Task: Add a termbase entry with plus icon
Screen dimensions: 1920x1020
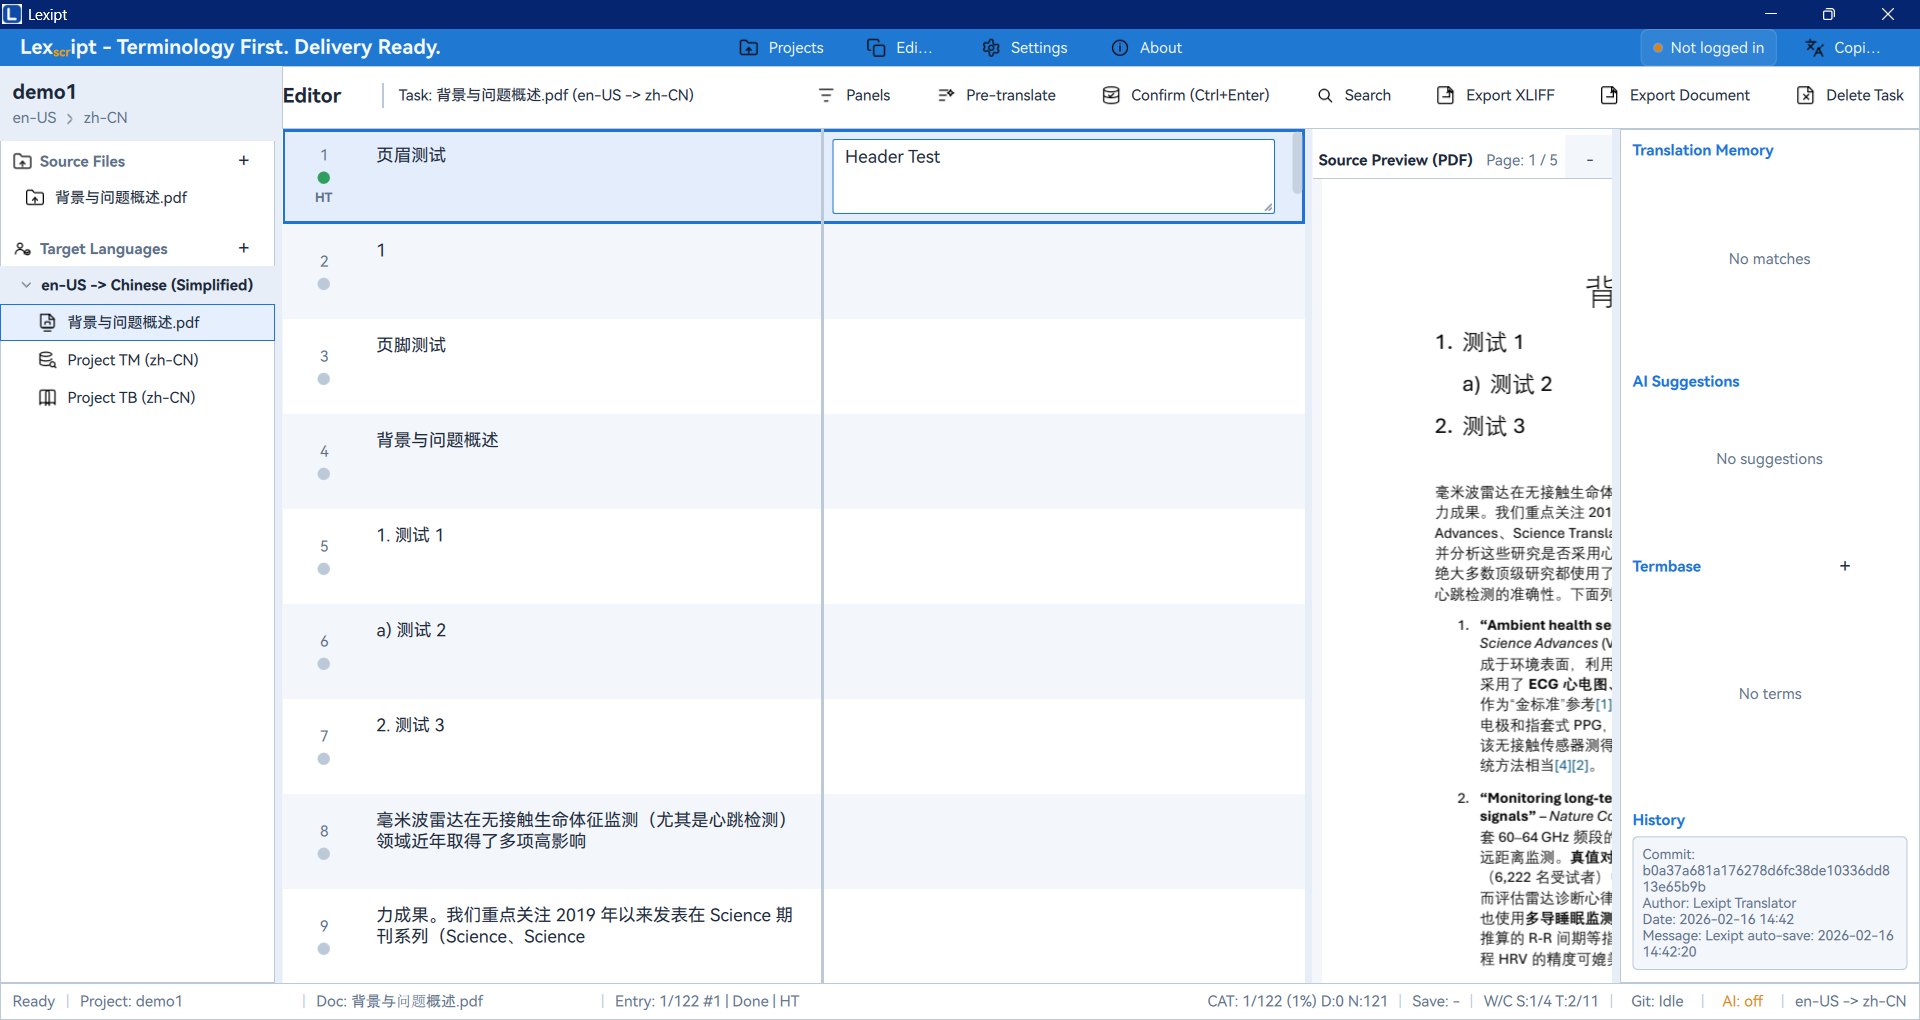Action: [x=1845, y=566]
